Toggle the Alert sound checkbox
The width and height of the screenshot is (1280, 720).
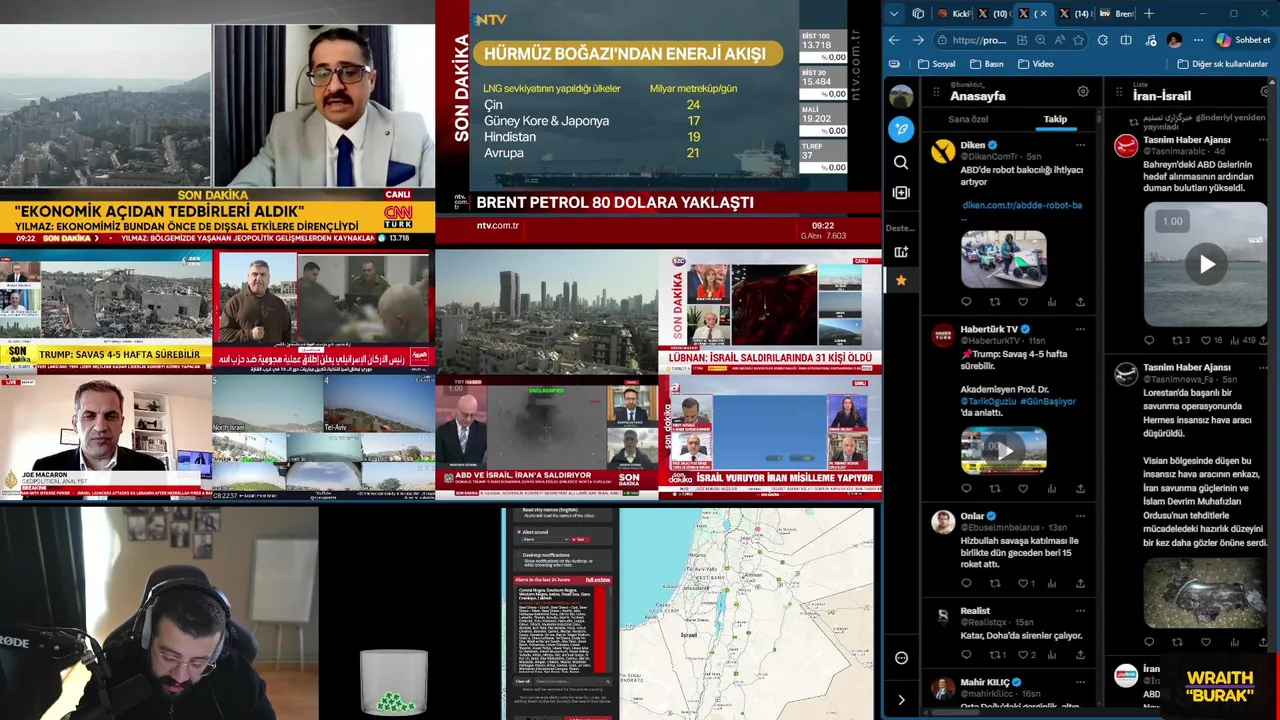coord(518,532)
